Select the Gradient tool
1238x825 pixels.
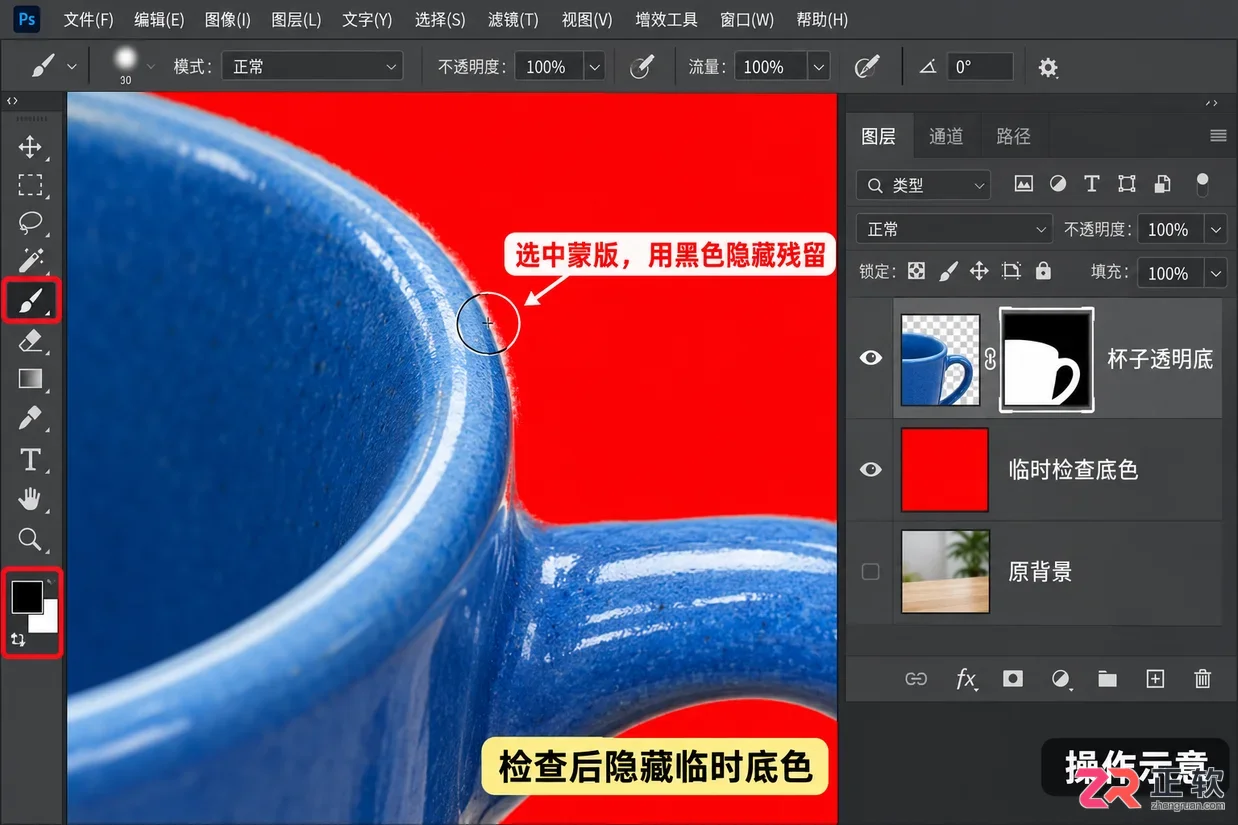click(x=30, y=378)
